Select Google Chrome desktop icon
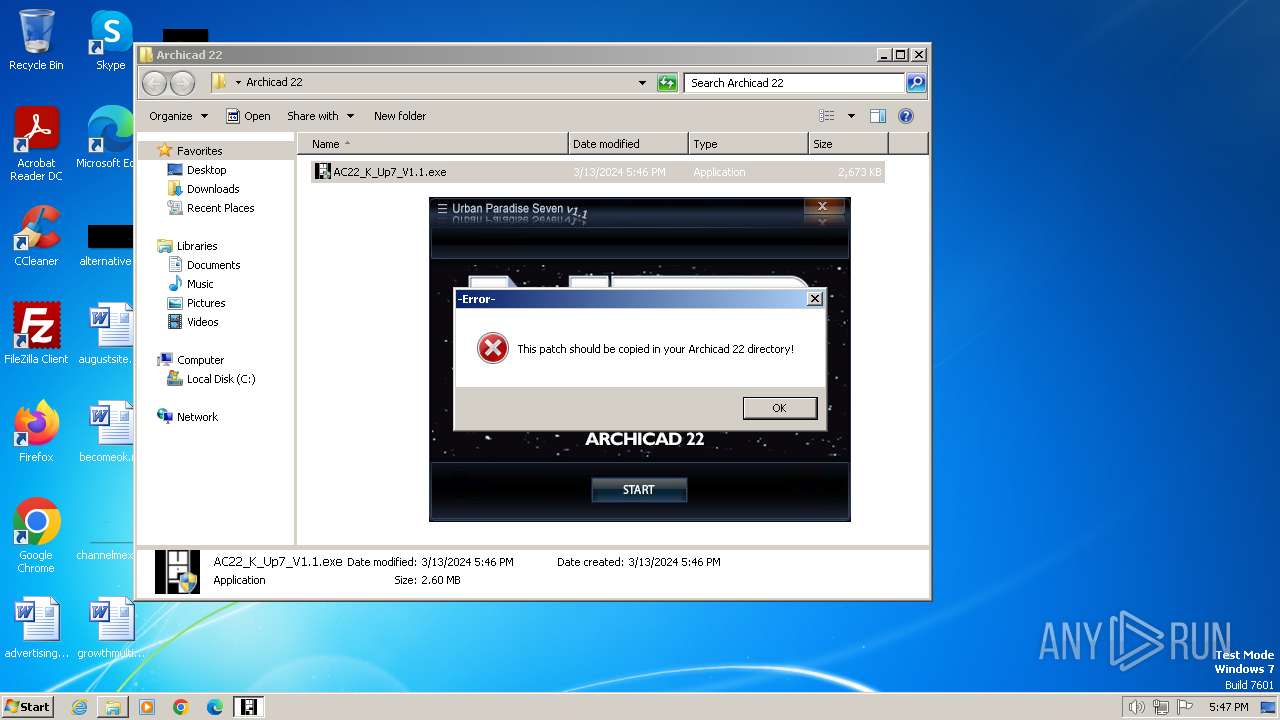 (x=36, y=536)
